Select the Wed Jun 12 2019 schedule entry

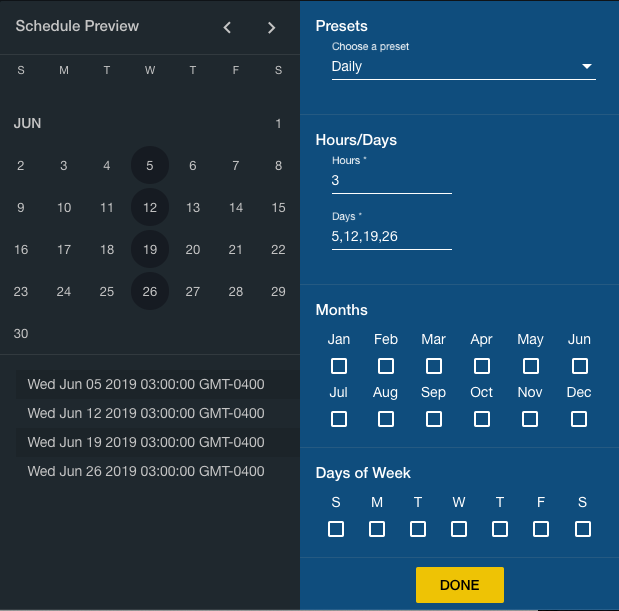point(146,413)
